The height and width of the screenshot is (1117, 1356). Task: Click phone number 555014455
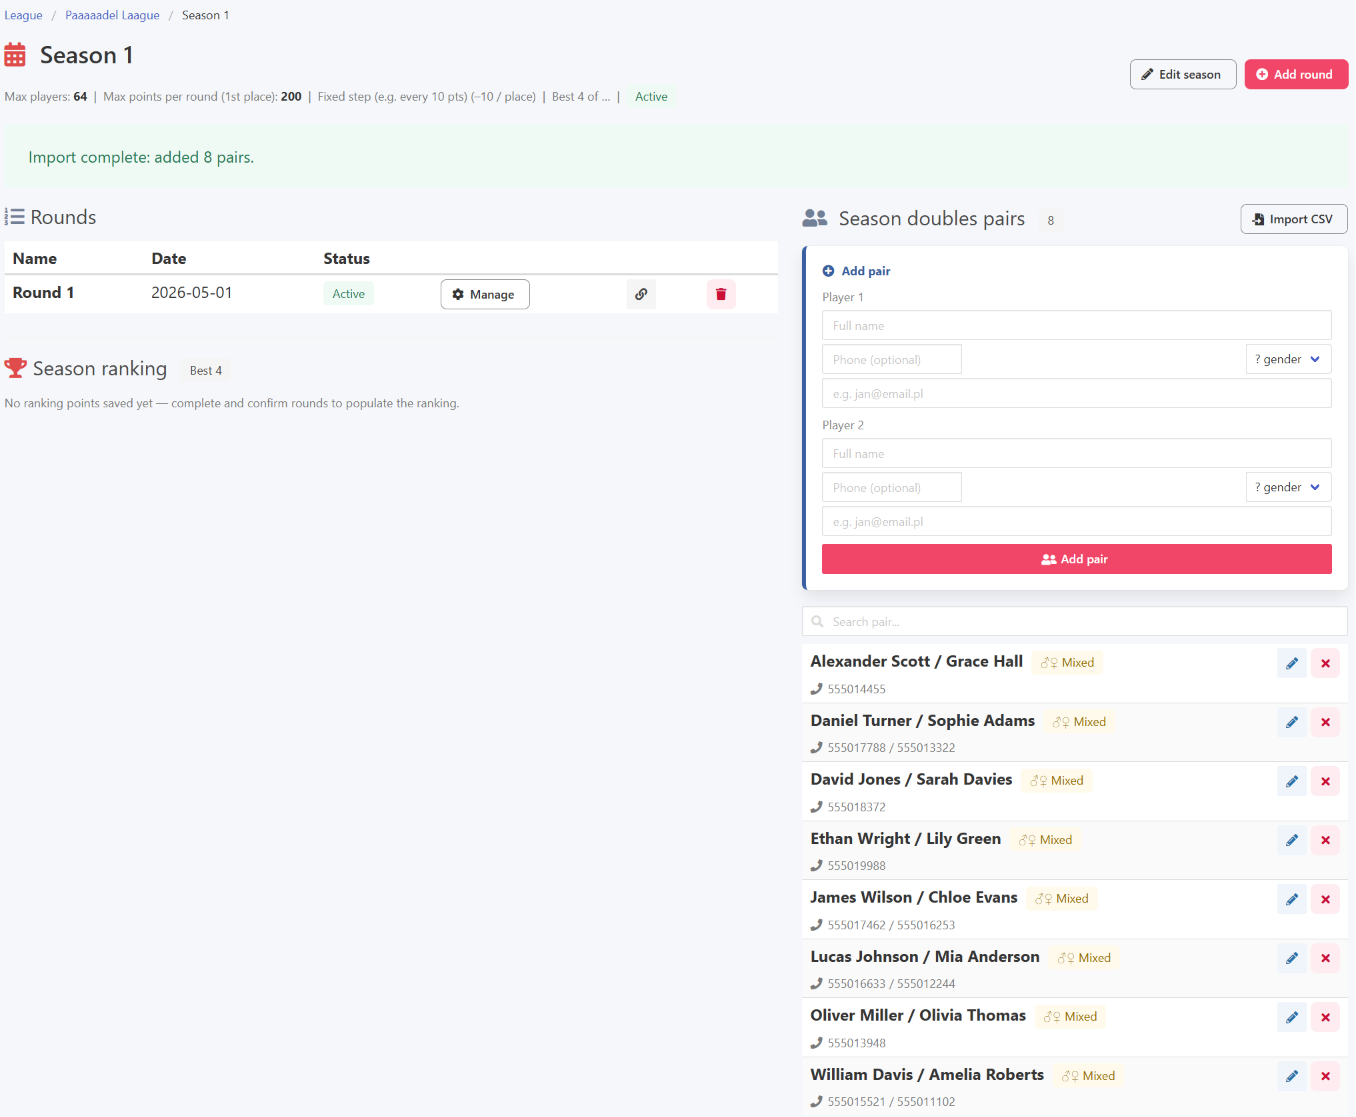coord(856,689)
